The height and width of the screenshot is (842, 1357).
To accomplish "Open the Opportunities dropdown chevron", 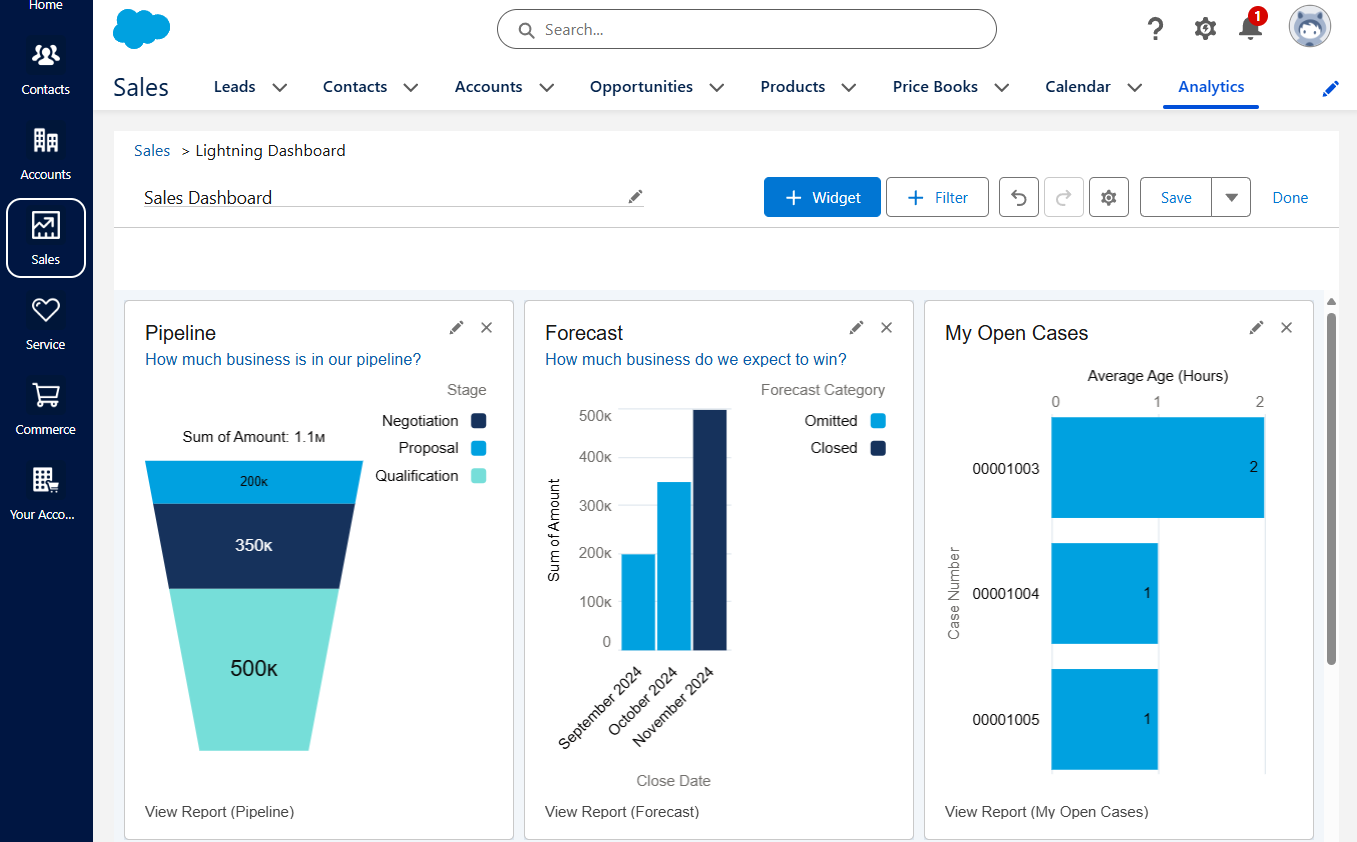I will (x=717, y=87).
